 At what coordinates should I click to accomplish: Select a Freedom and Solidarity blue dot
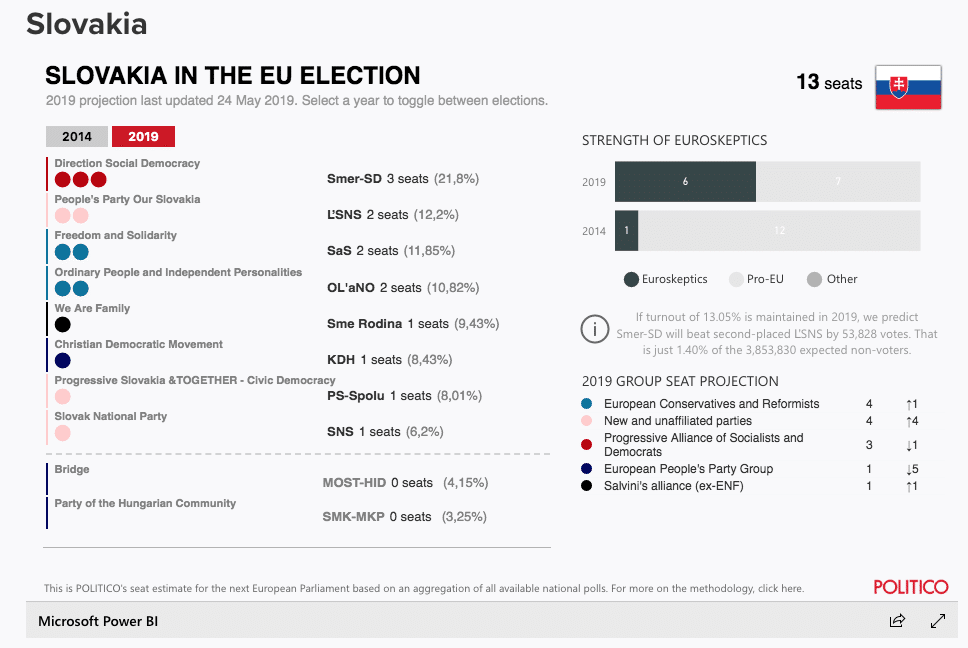62,252
